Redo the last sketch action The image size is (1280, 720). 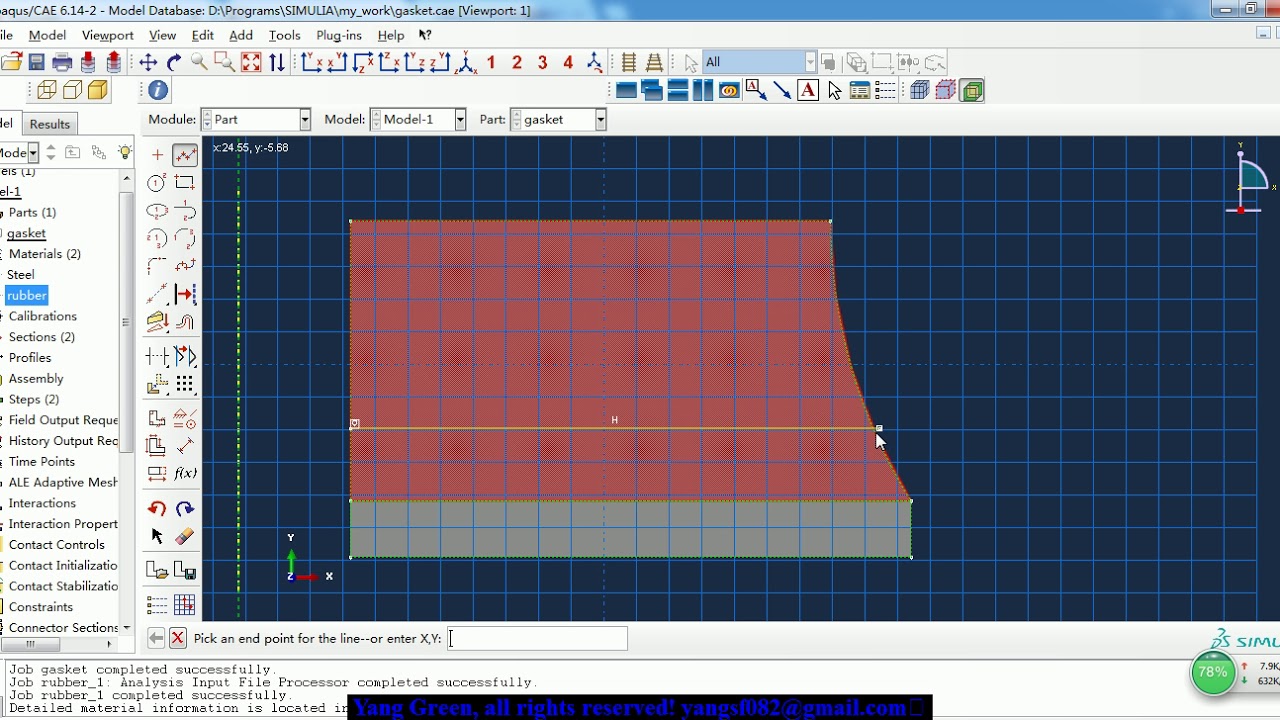(x=185, y=509)
